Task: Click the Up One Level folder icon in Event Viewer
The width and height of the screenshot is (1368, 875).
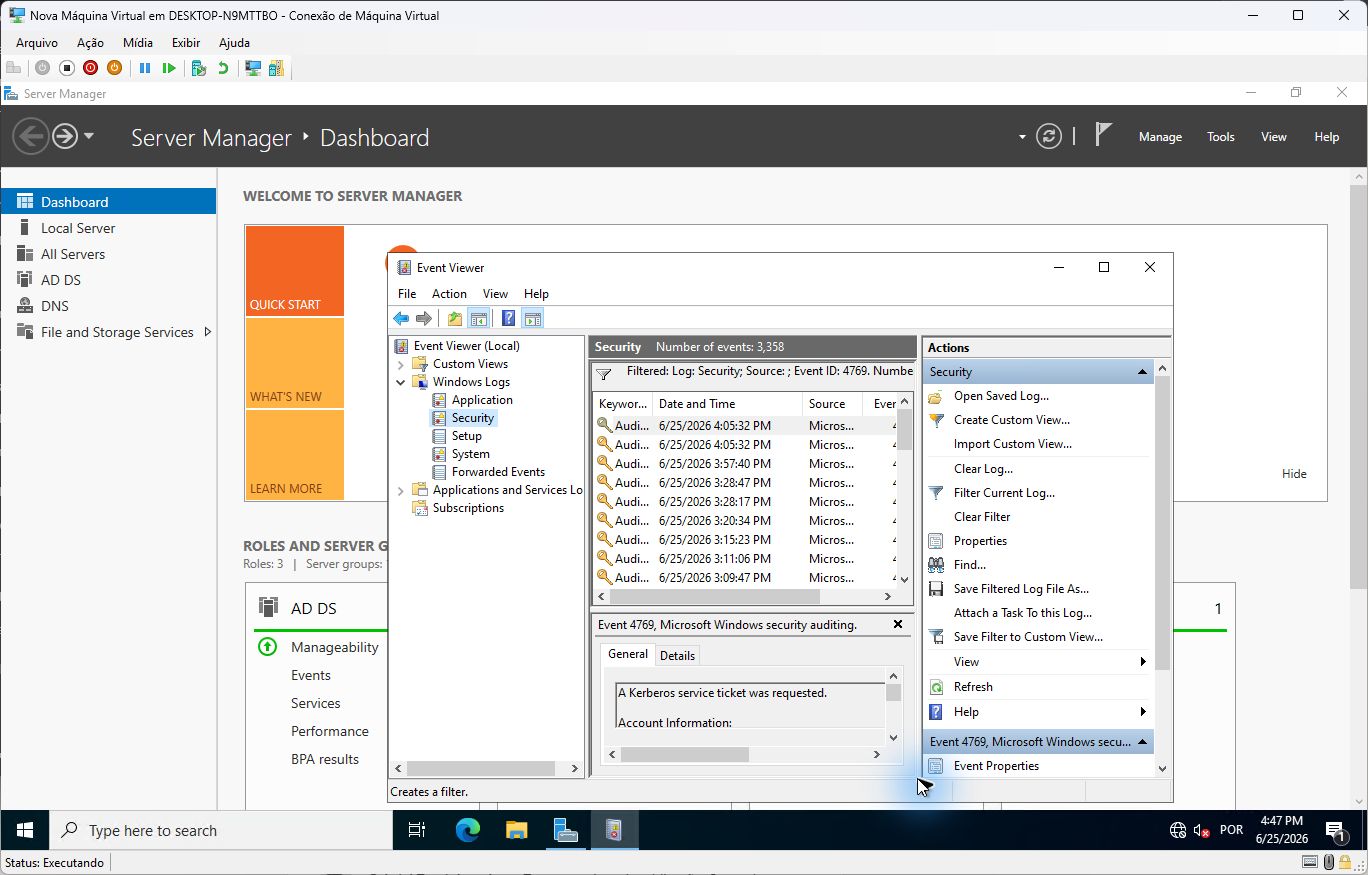Action: pyautogui.click(x=455, y=319)
